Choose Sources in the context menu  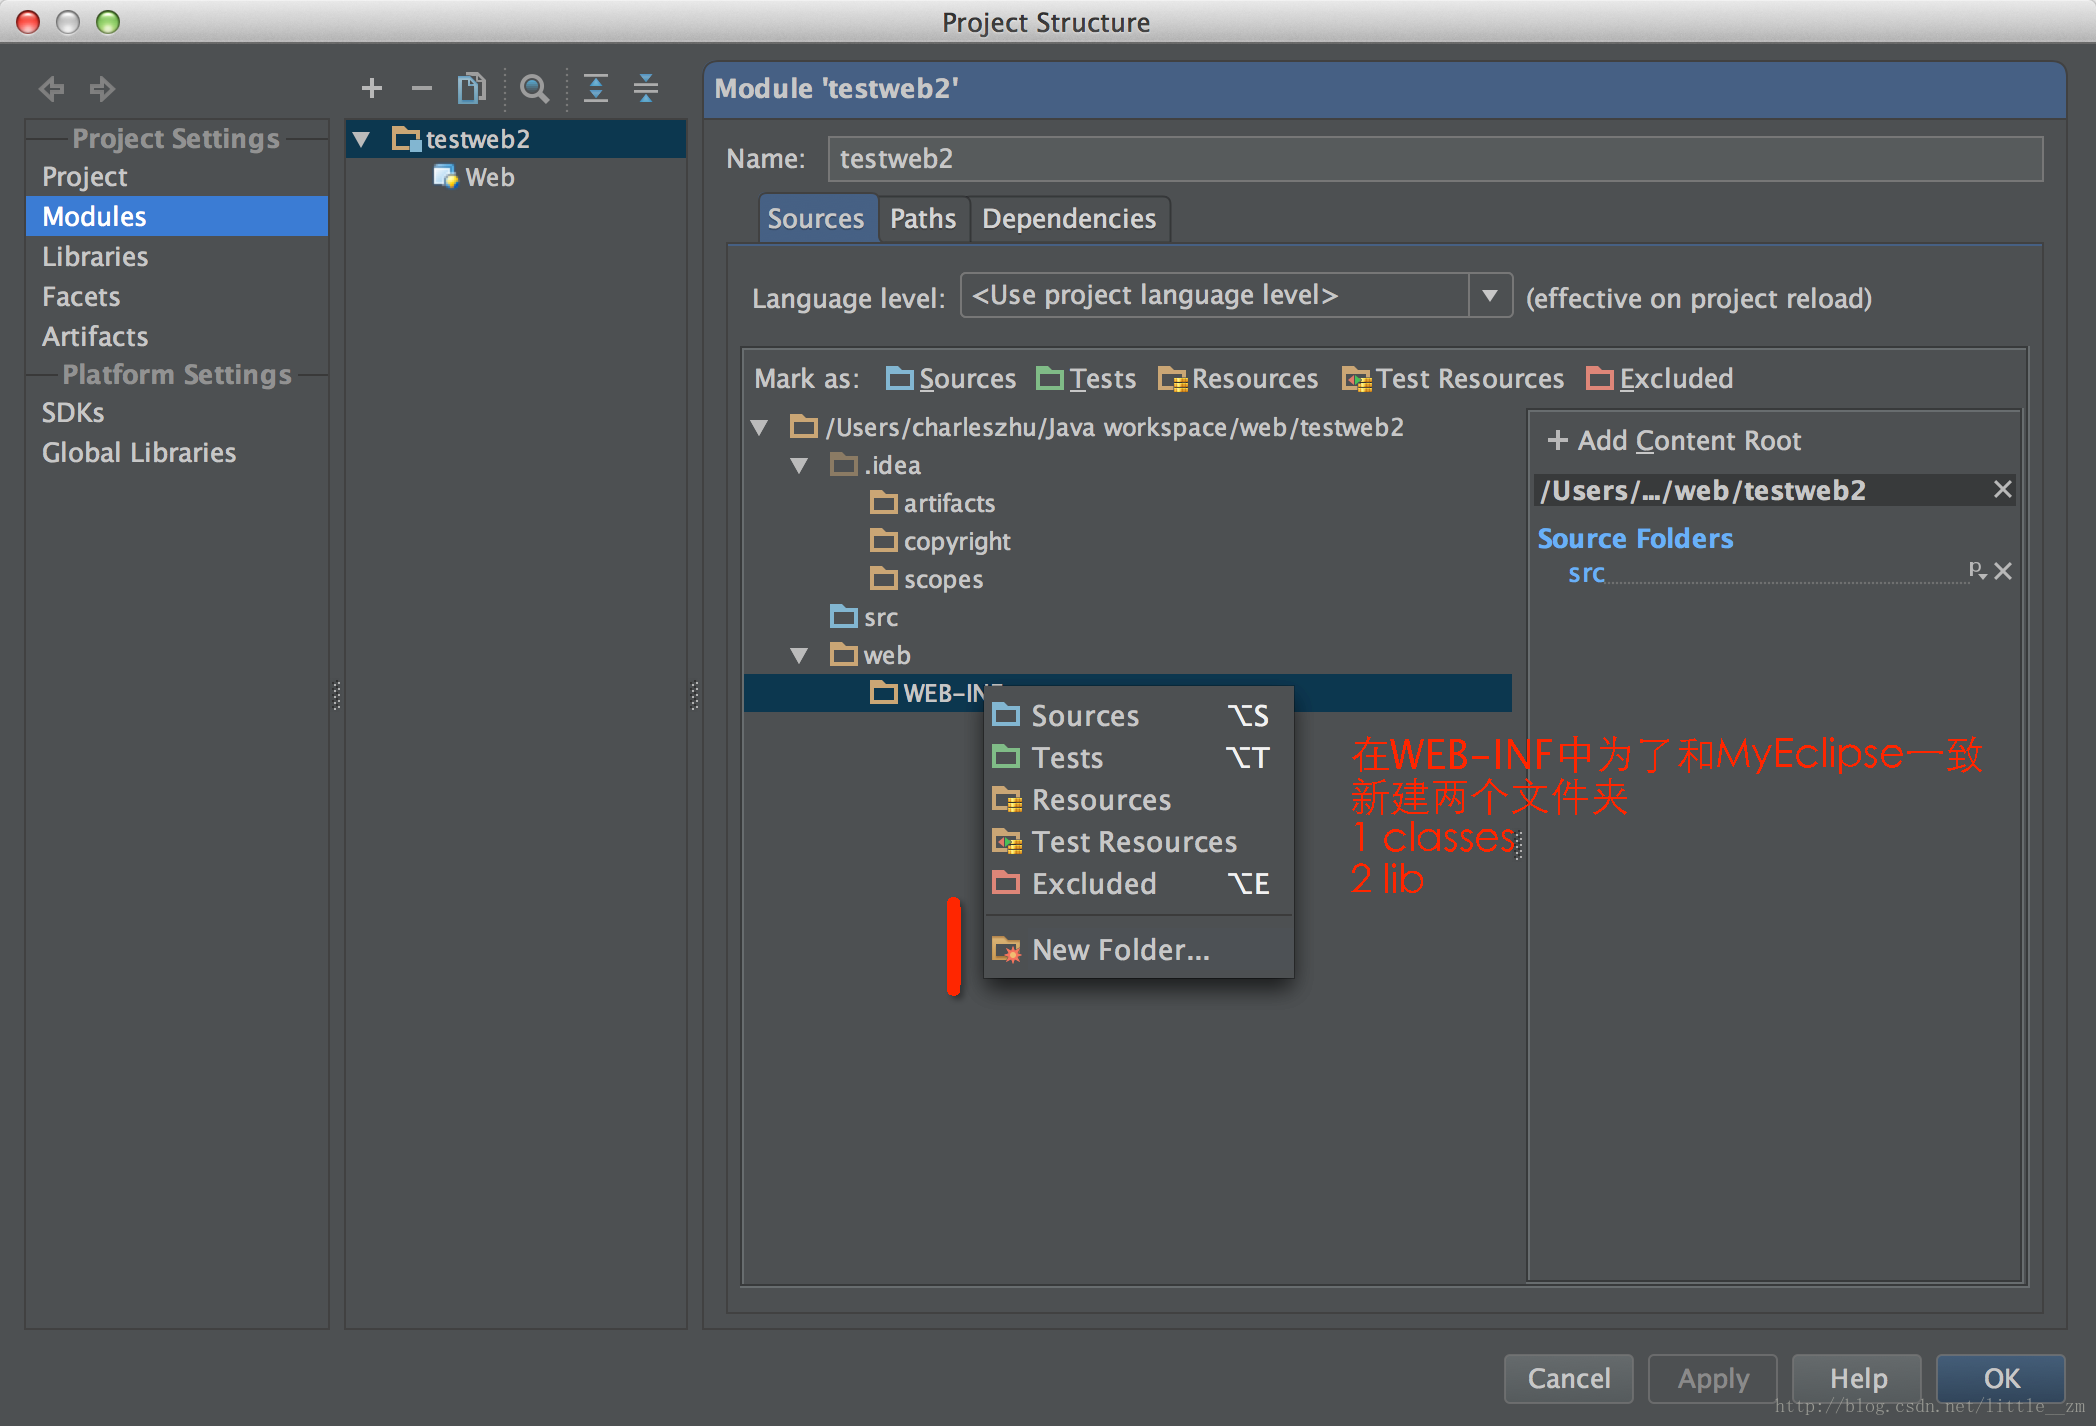(x=1139, y=716)
